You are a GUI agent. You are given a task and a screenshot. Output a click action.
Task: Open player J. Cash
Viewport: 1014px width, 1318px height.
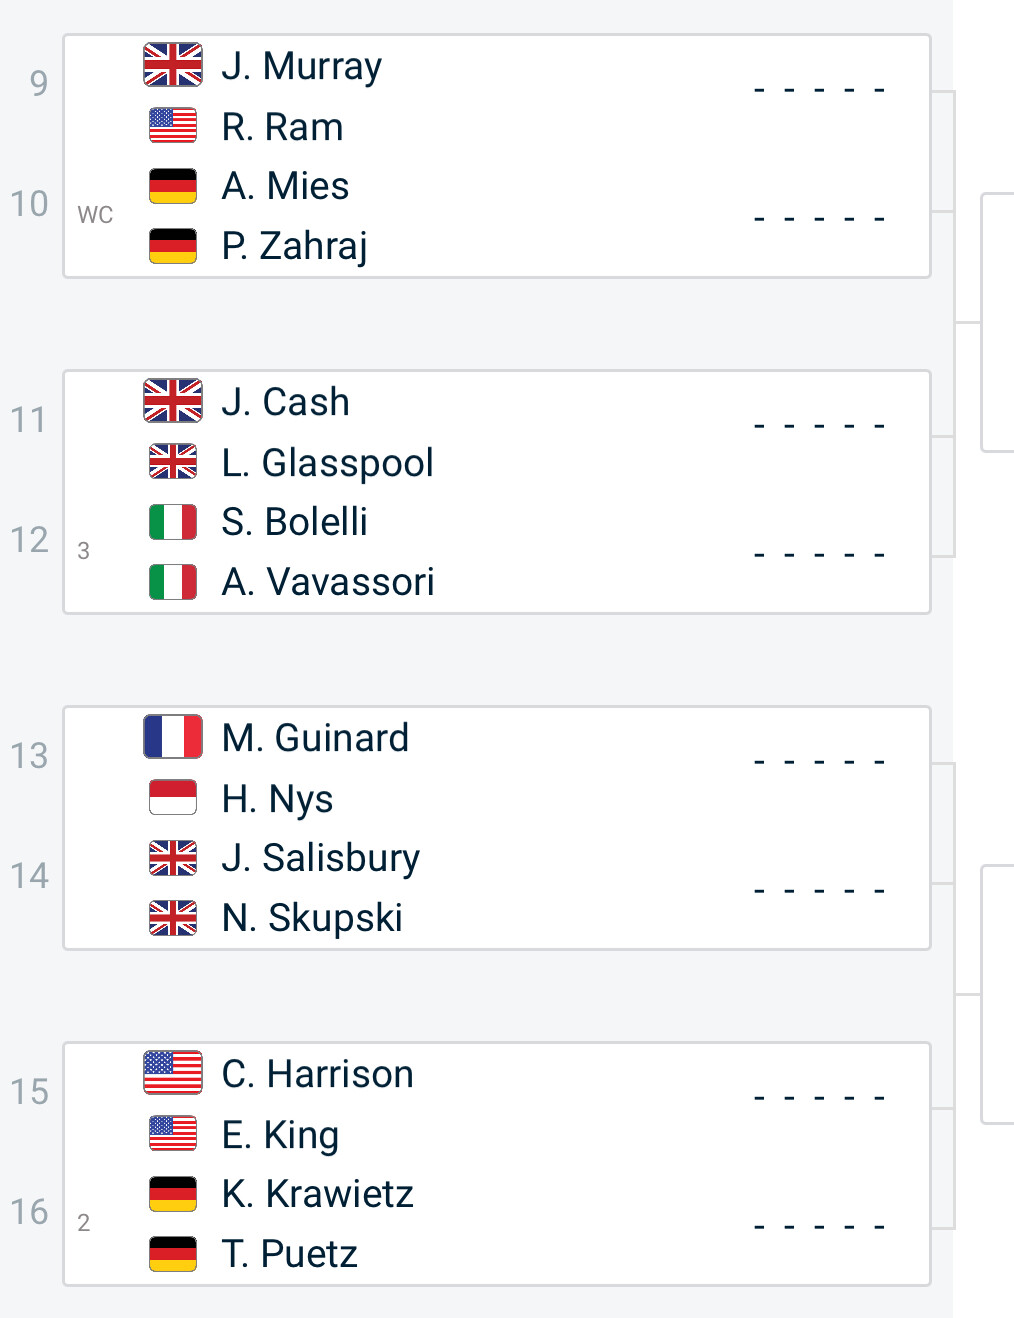tap(286, 402)
